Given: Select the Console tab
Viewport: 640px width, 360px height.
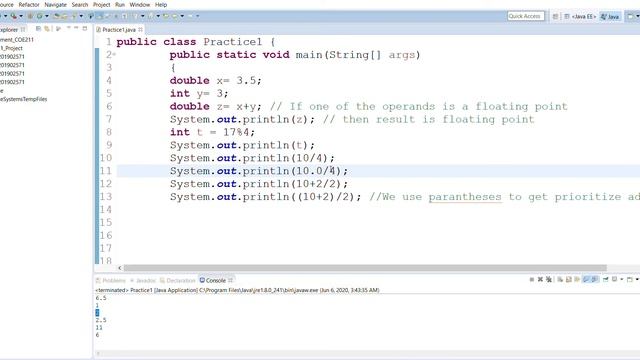Looking at the screenshot, I should pos(213,280).
